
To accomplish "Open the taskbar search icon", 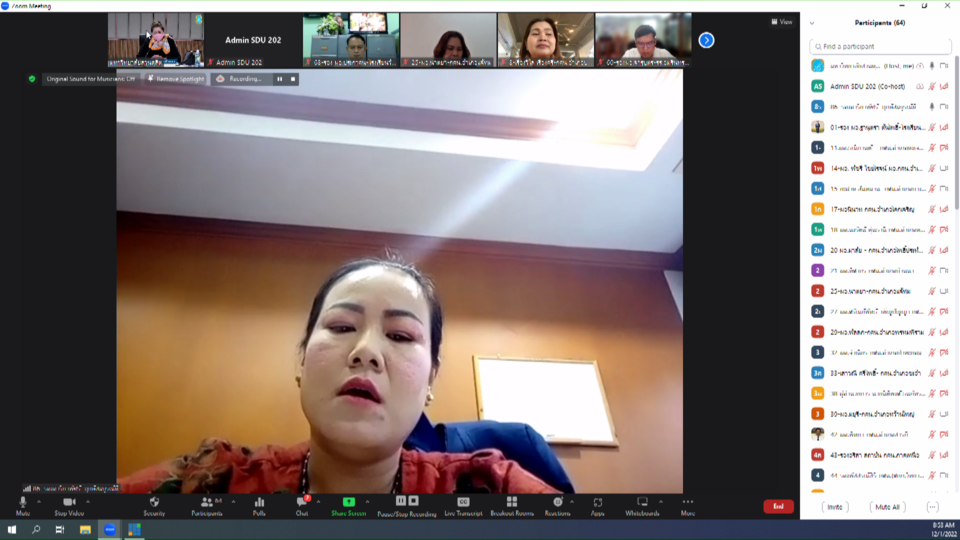I will point(36,530).
